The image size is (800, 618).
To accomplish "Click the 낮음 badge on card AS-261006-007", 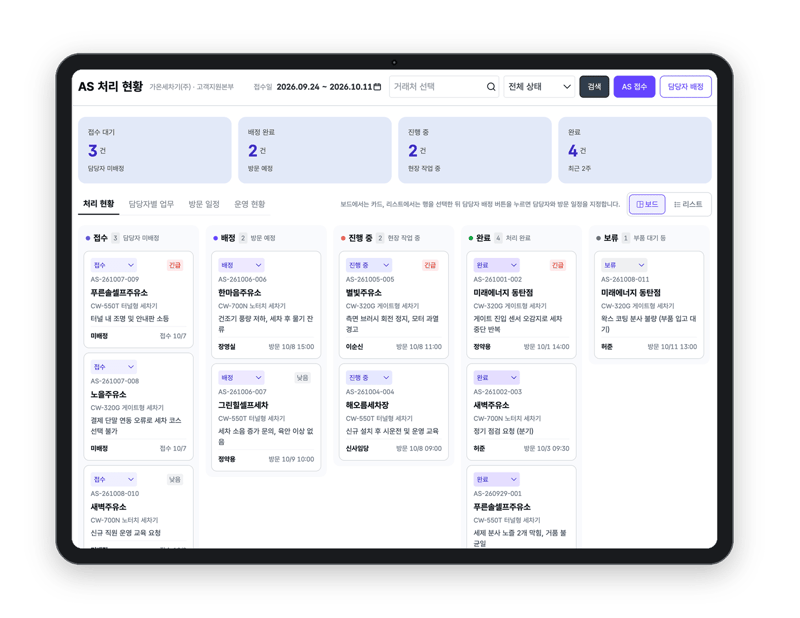I will coord(303,377).
